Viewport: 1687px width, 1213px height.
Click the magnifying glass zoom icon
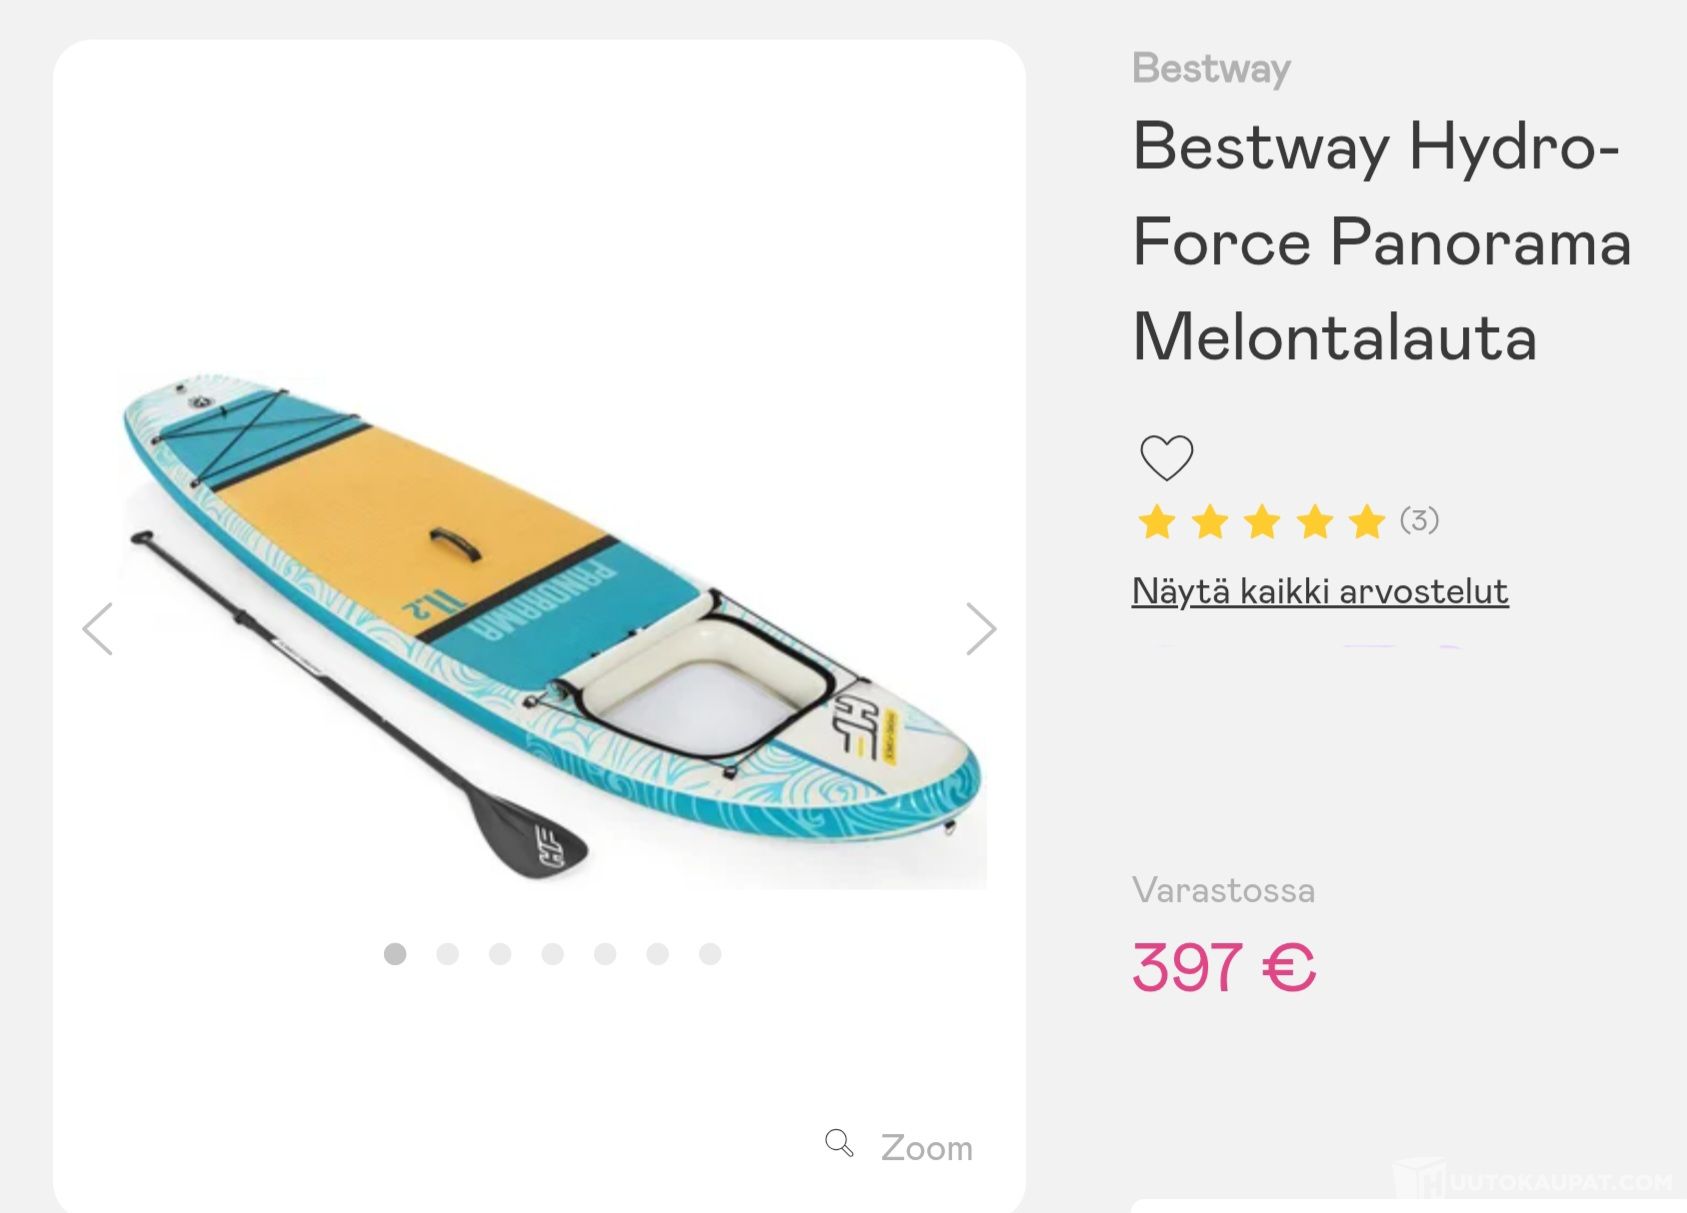click(839, 1143)
